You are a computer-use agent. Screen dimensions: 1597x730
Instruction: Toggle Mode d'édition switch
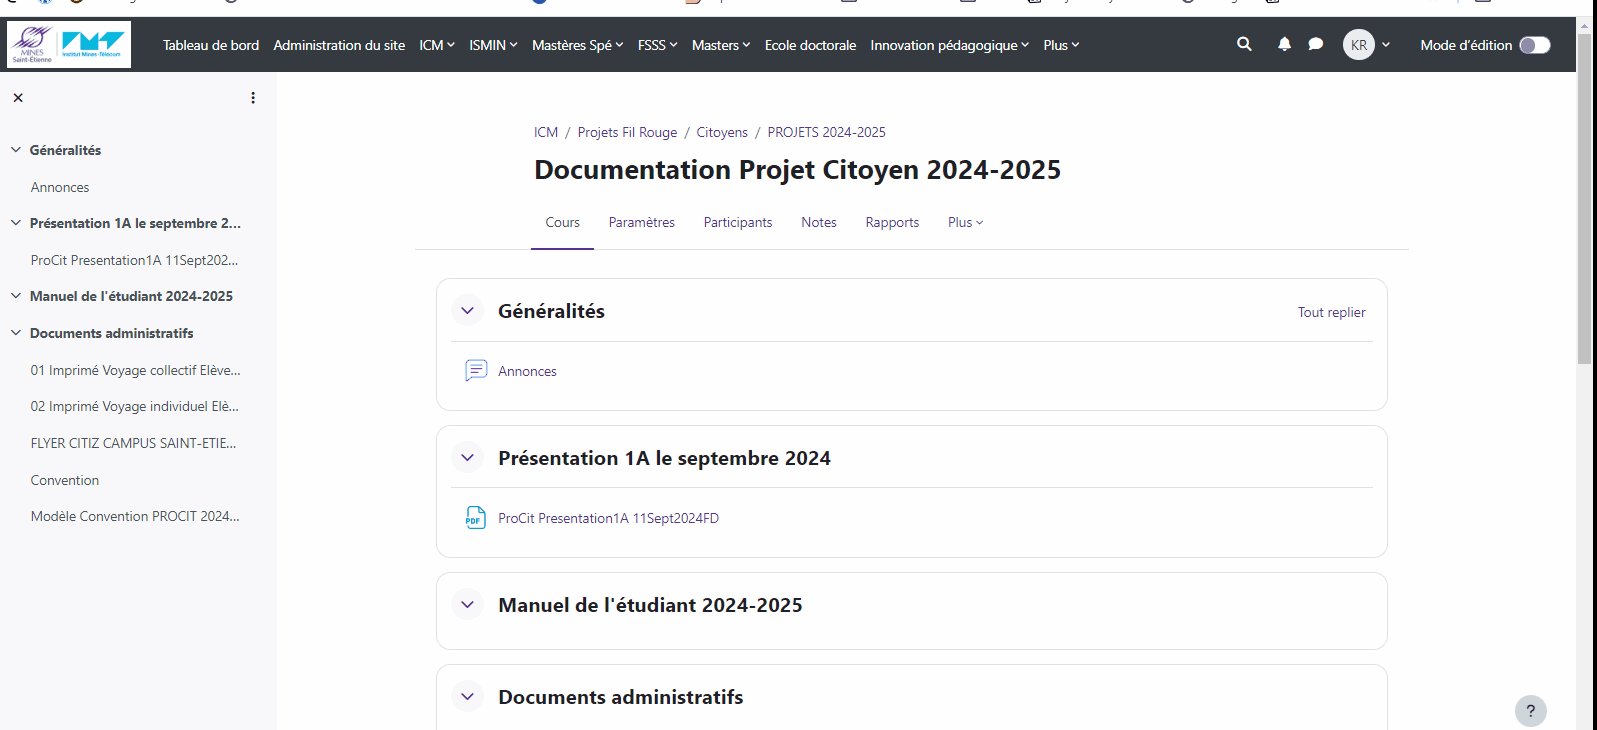pos(1534,45)
